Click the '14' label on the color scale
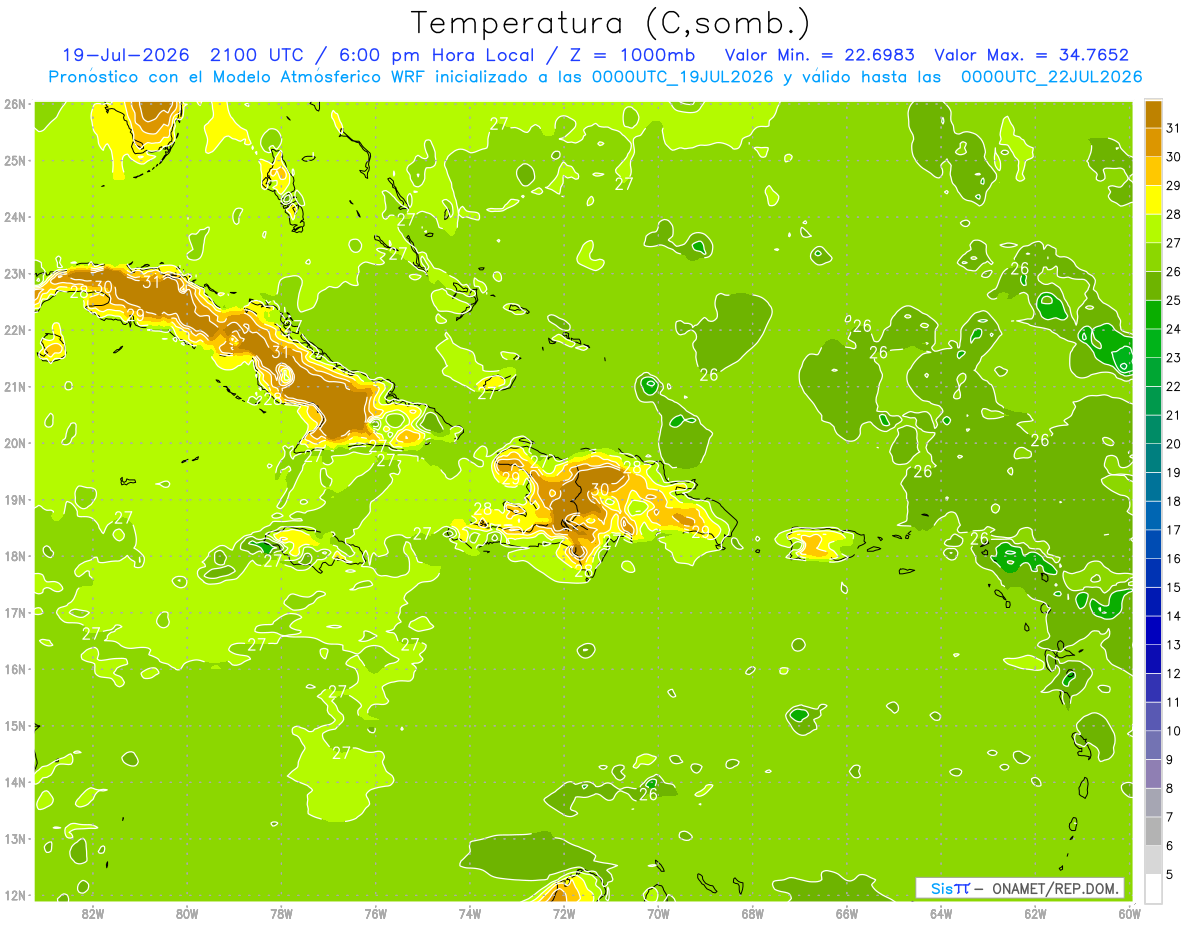This screenshot has width=1200, height=927. pyautogui.click(x=1173, y=616)
